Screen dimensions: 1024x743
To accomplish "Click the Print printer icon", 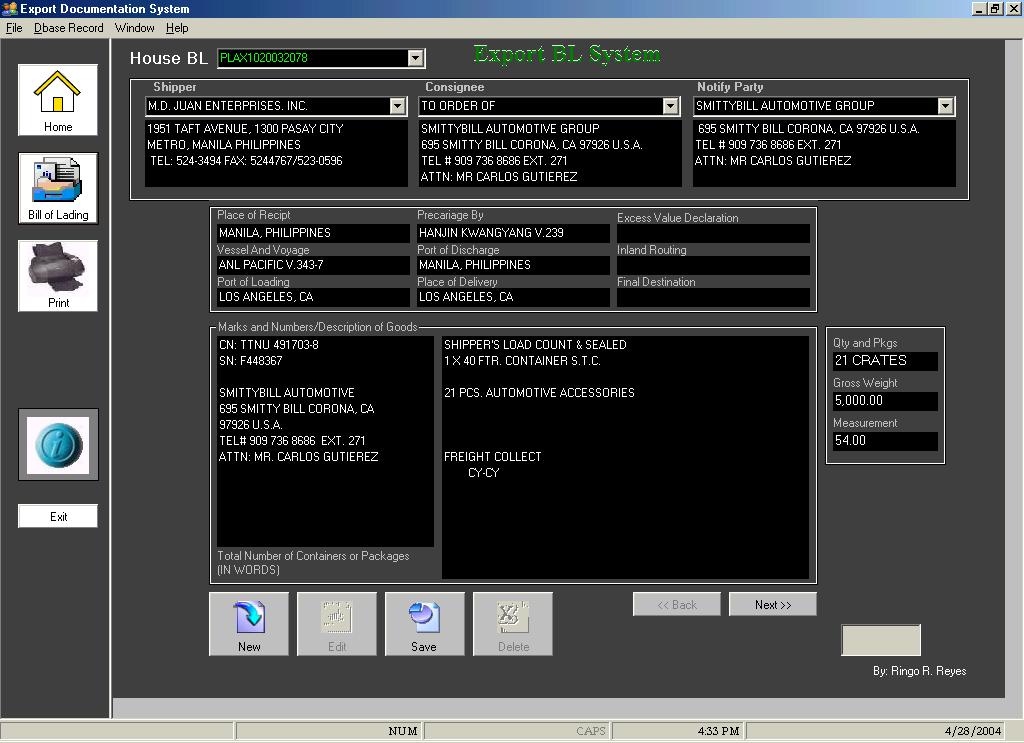I will (x=57, y=276).
